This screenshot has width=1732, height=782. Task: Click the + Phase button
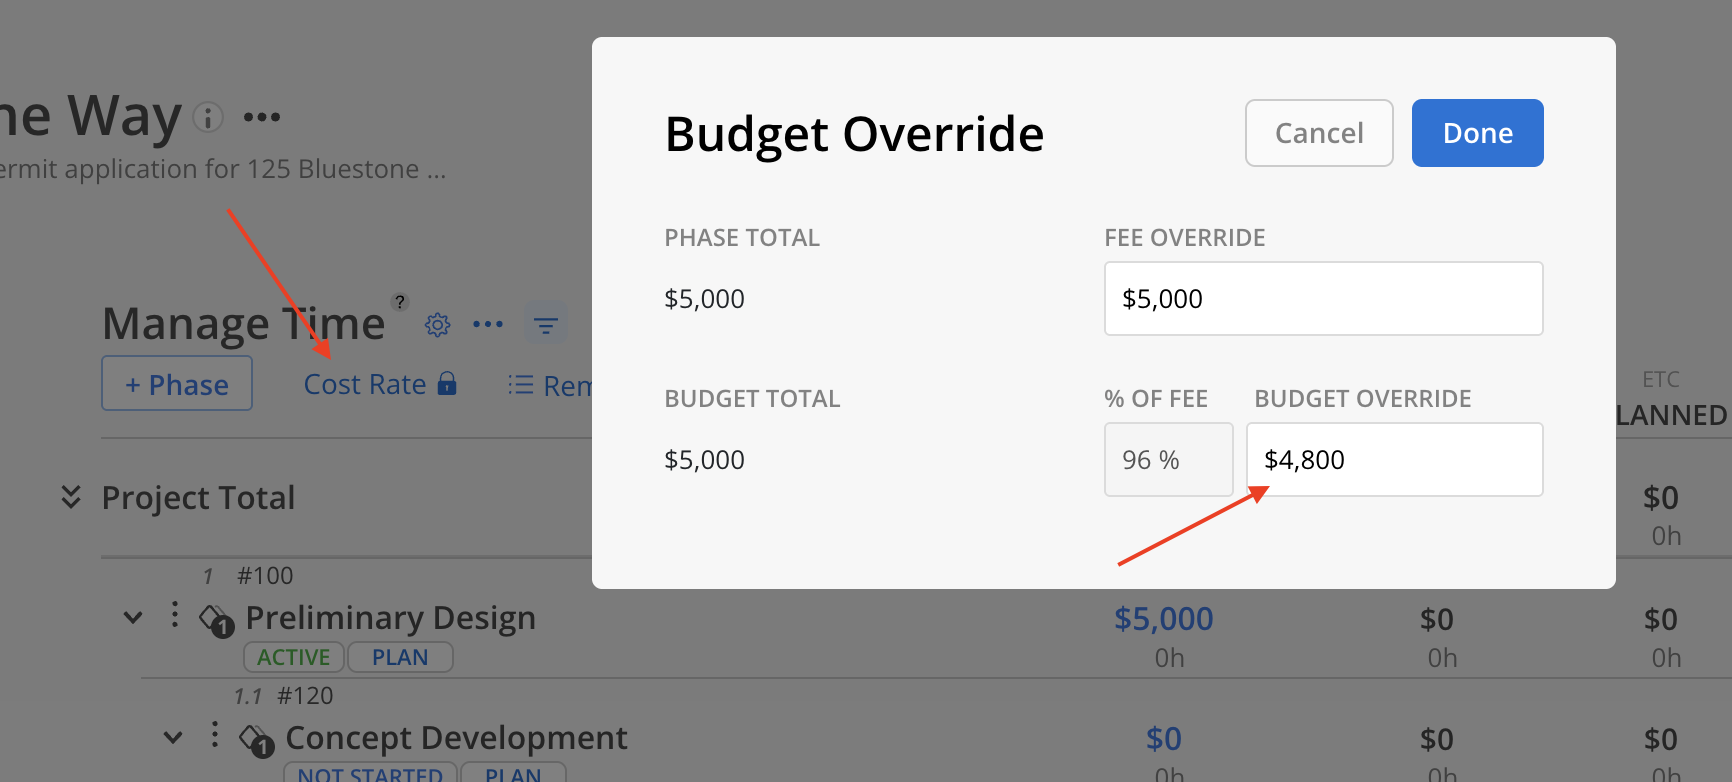pyautogui.click(x=177, y=384)
